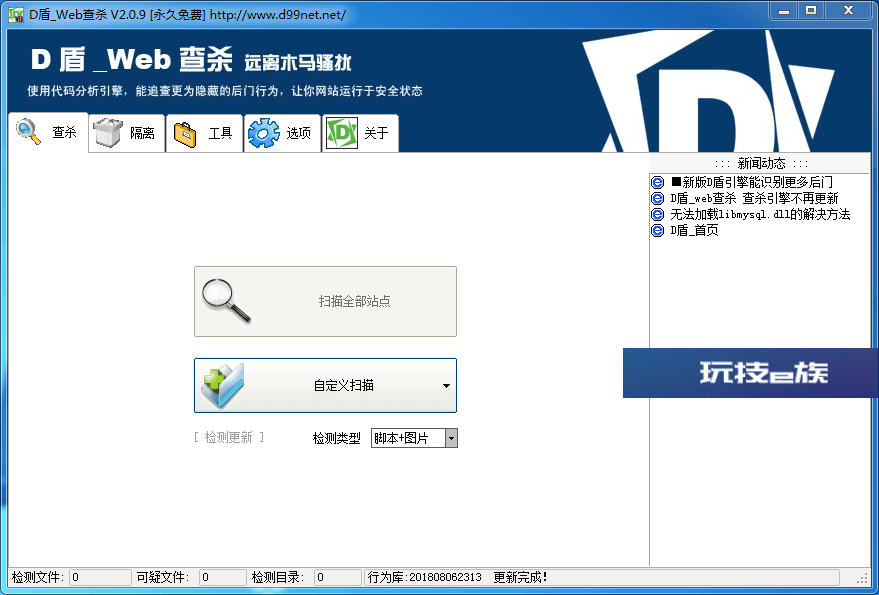Viewport: 879px width, 595px height.
Task: Open the 检测类型 脚本+图片 combo box
Action: tap(414, 438)
